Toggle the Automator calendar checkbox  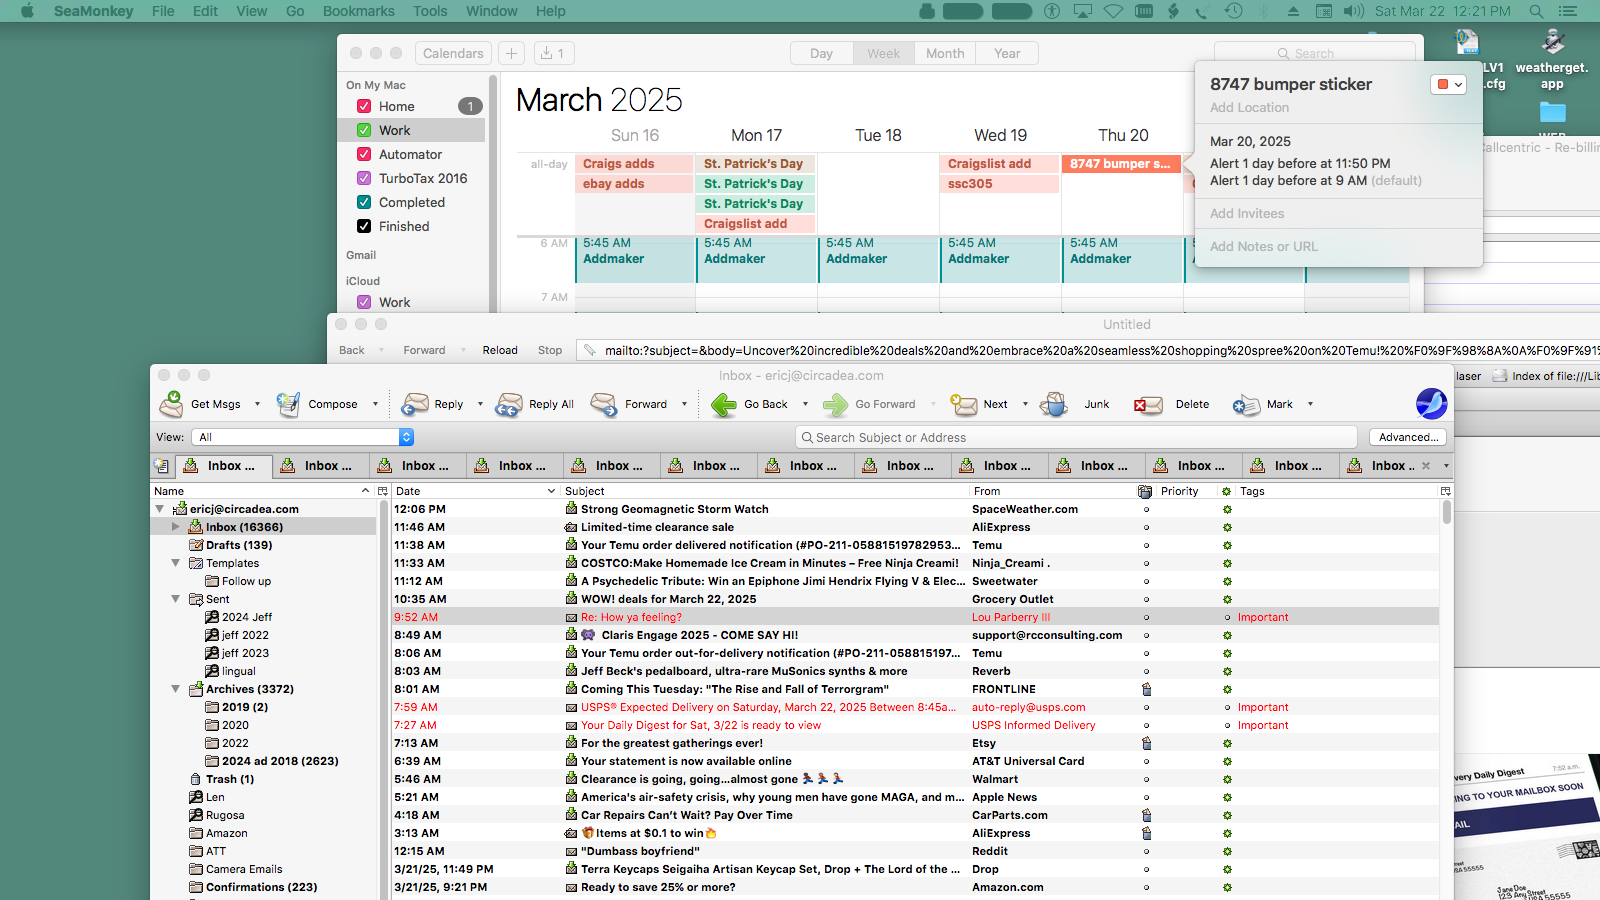pos(364,154)
